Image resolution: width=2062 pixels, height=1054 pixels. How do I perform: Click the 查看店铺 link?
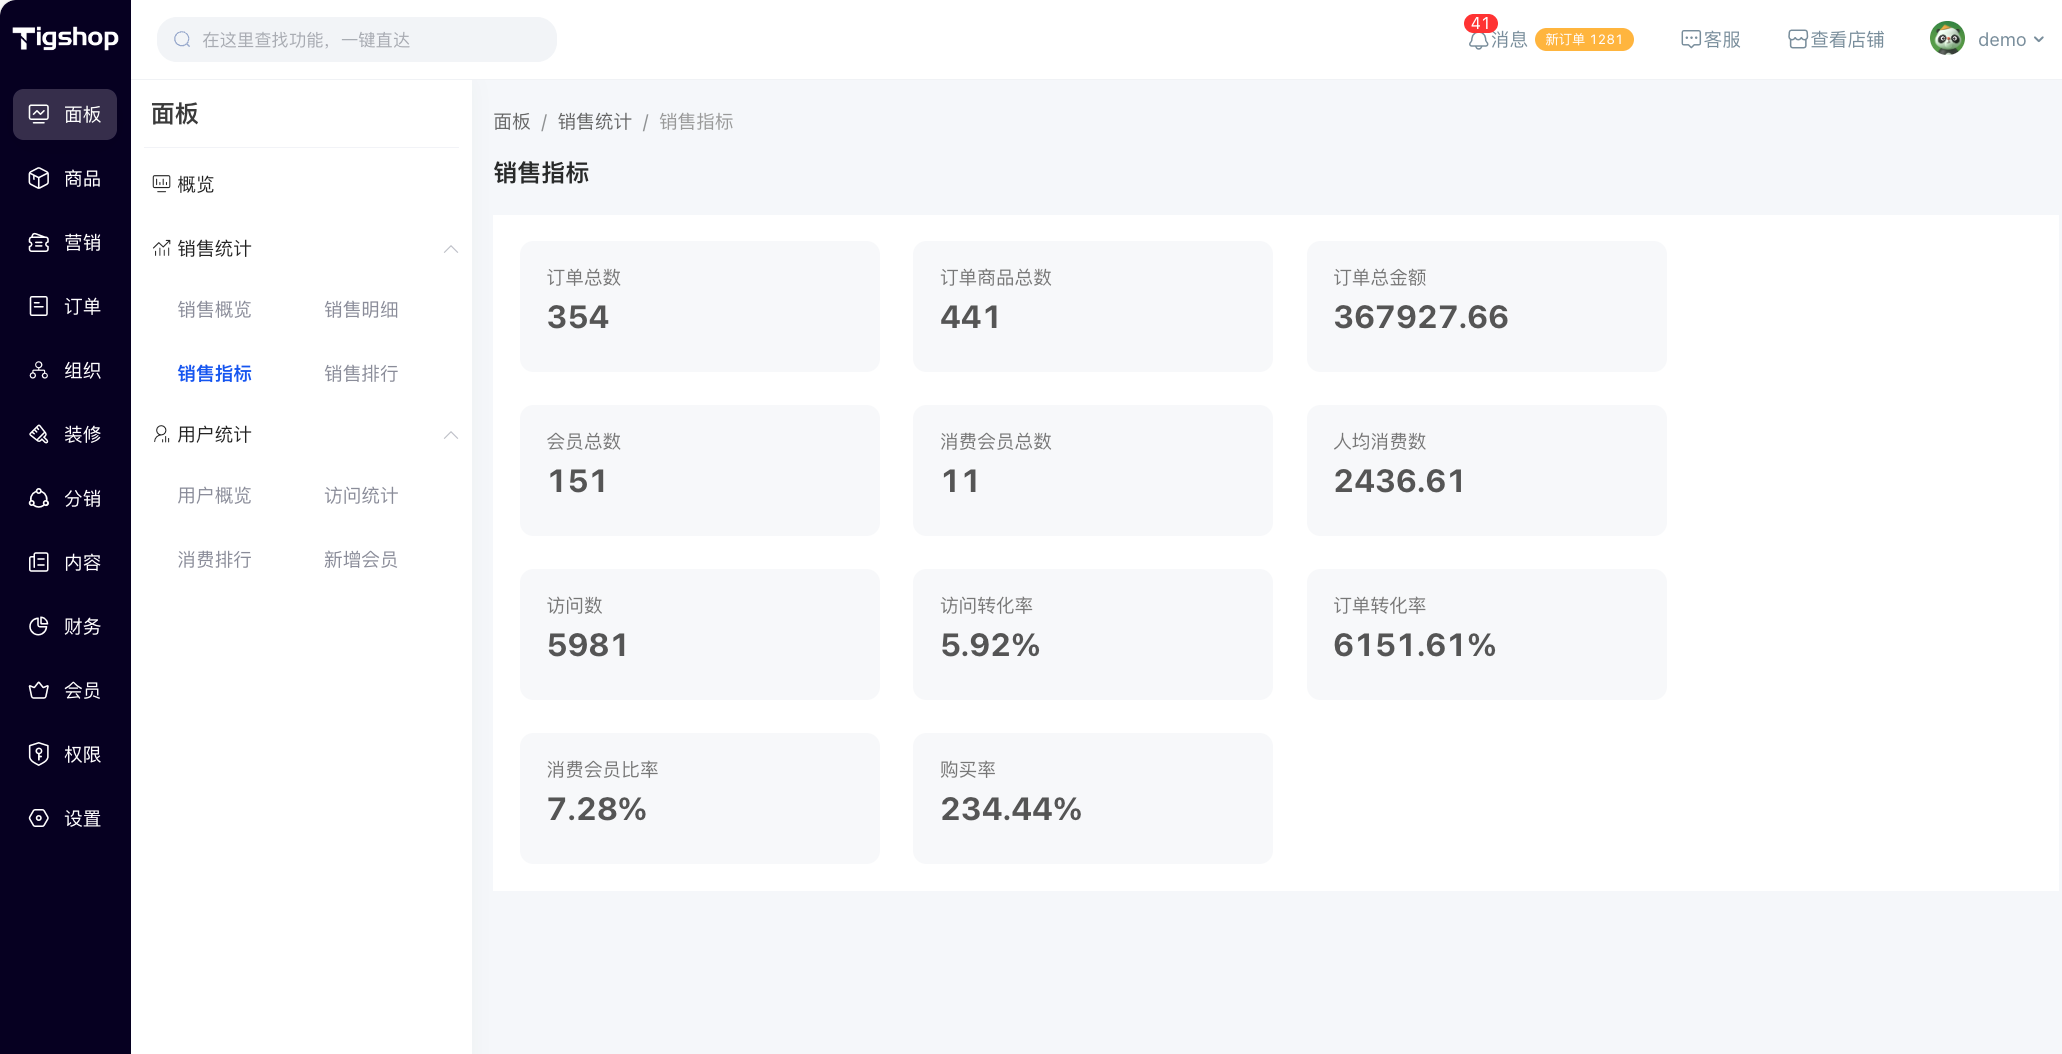click(x=1836, y=39)
